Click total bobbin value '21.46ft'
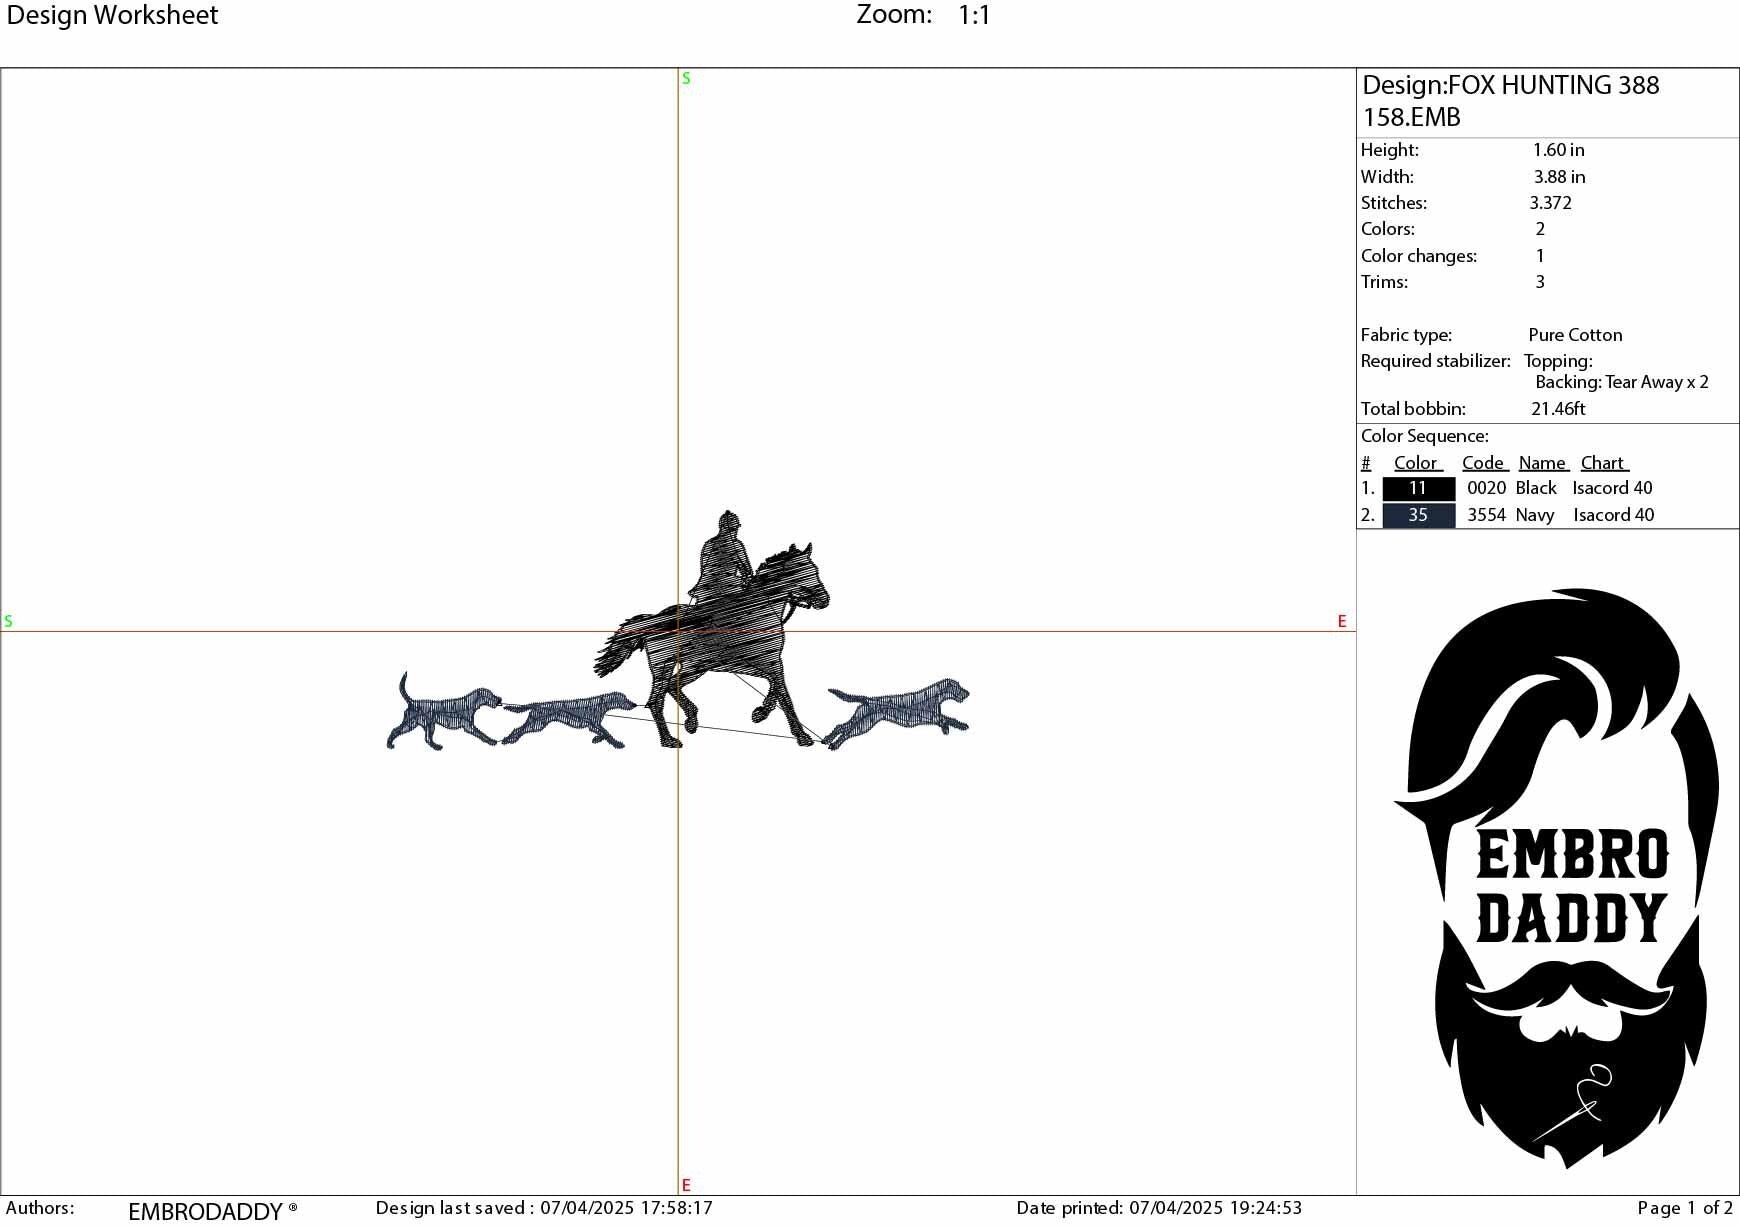Screen dimensions: 1740x1226 coord(1558,409)
